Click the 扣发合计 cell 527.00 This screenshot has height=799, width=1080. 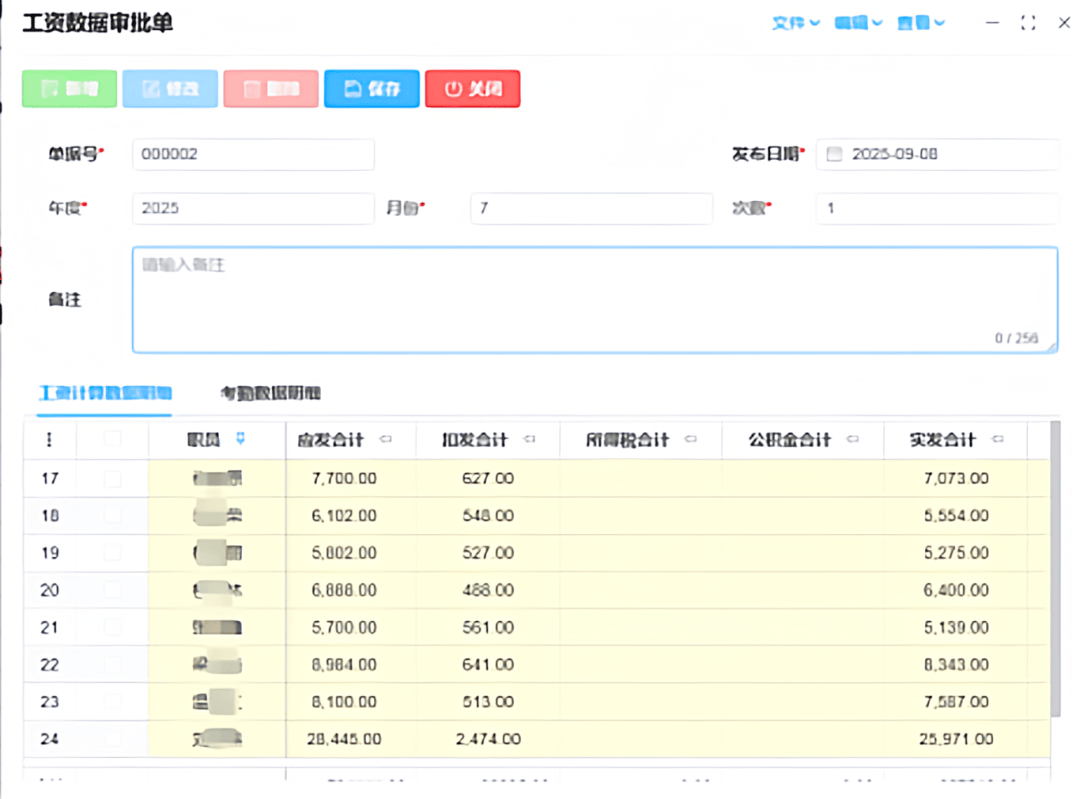(x=488, y=553)
